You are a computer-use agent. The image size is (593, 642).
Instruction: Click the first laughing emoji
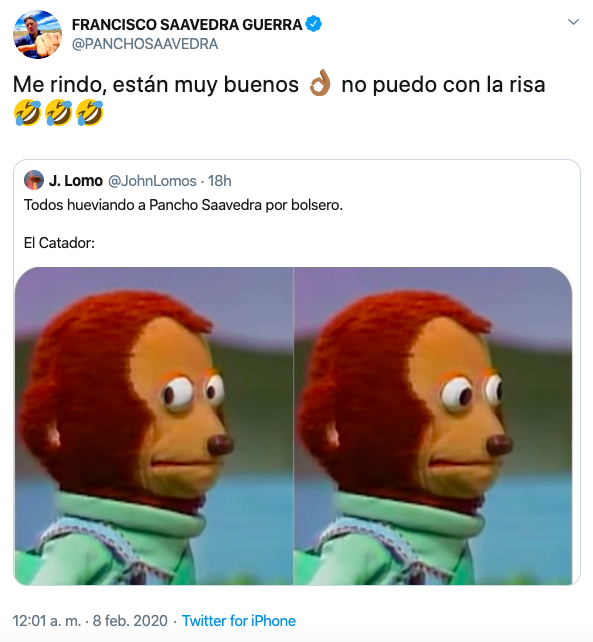click(x=27, y=113)
